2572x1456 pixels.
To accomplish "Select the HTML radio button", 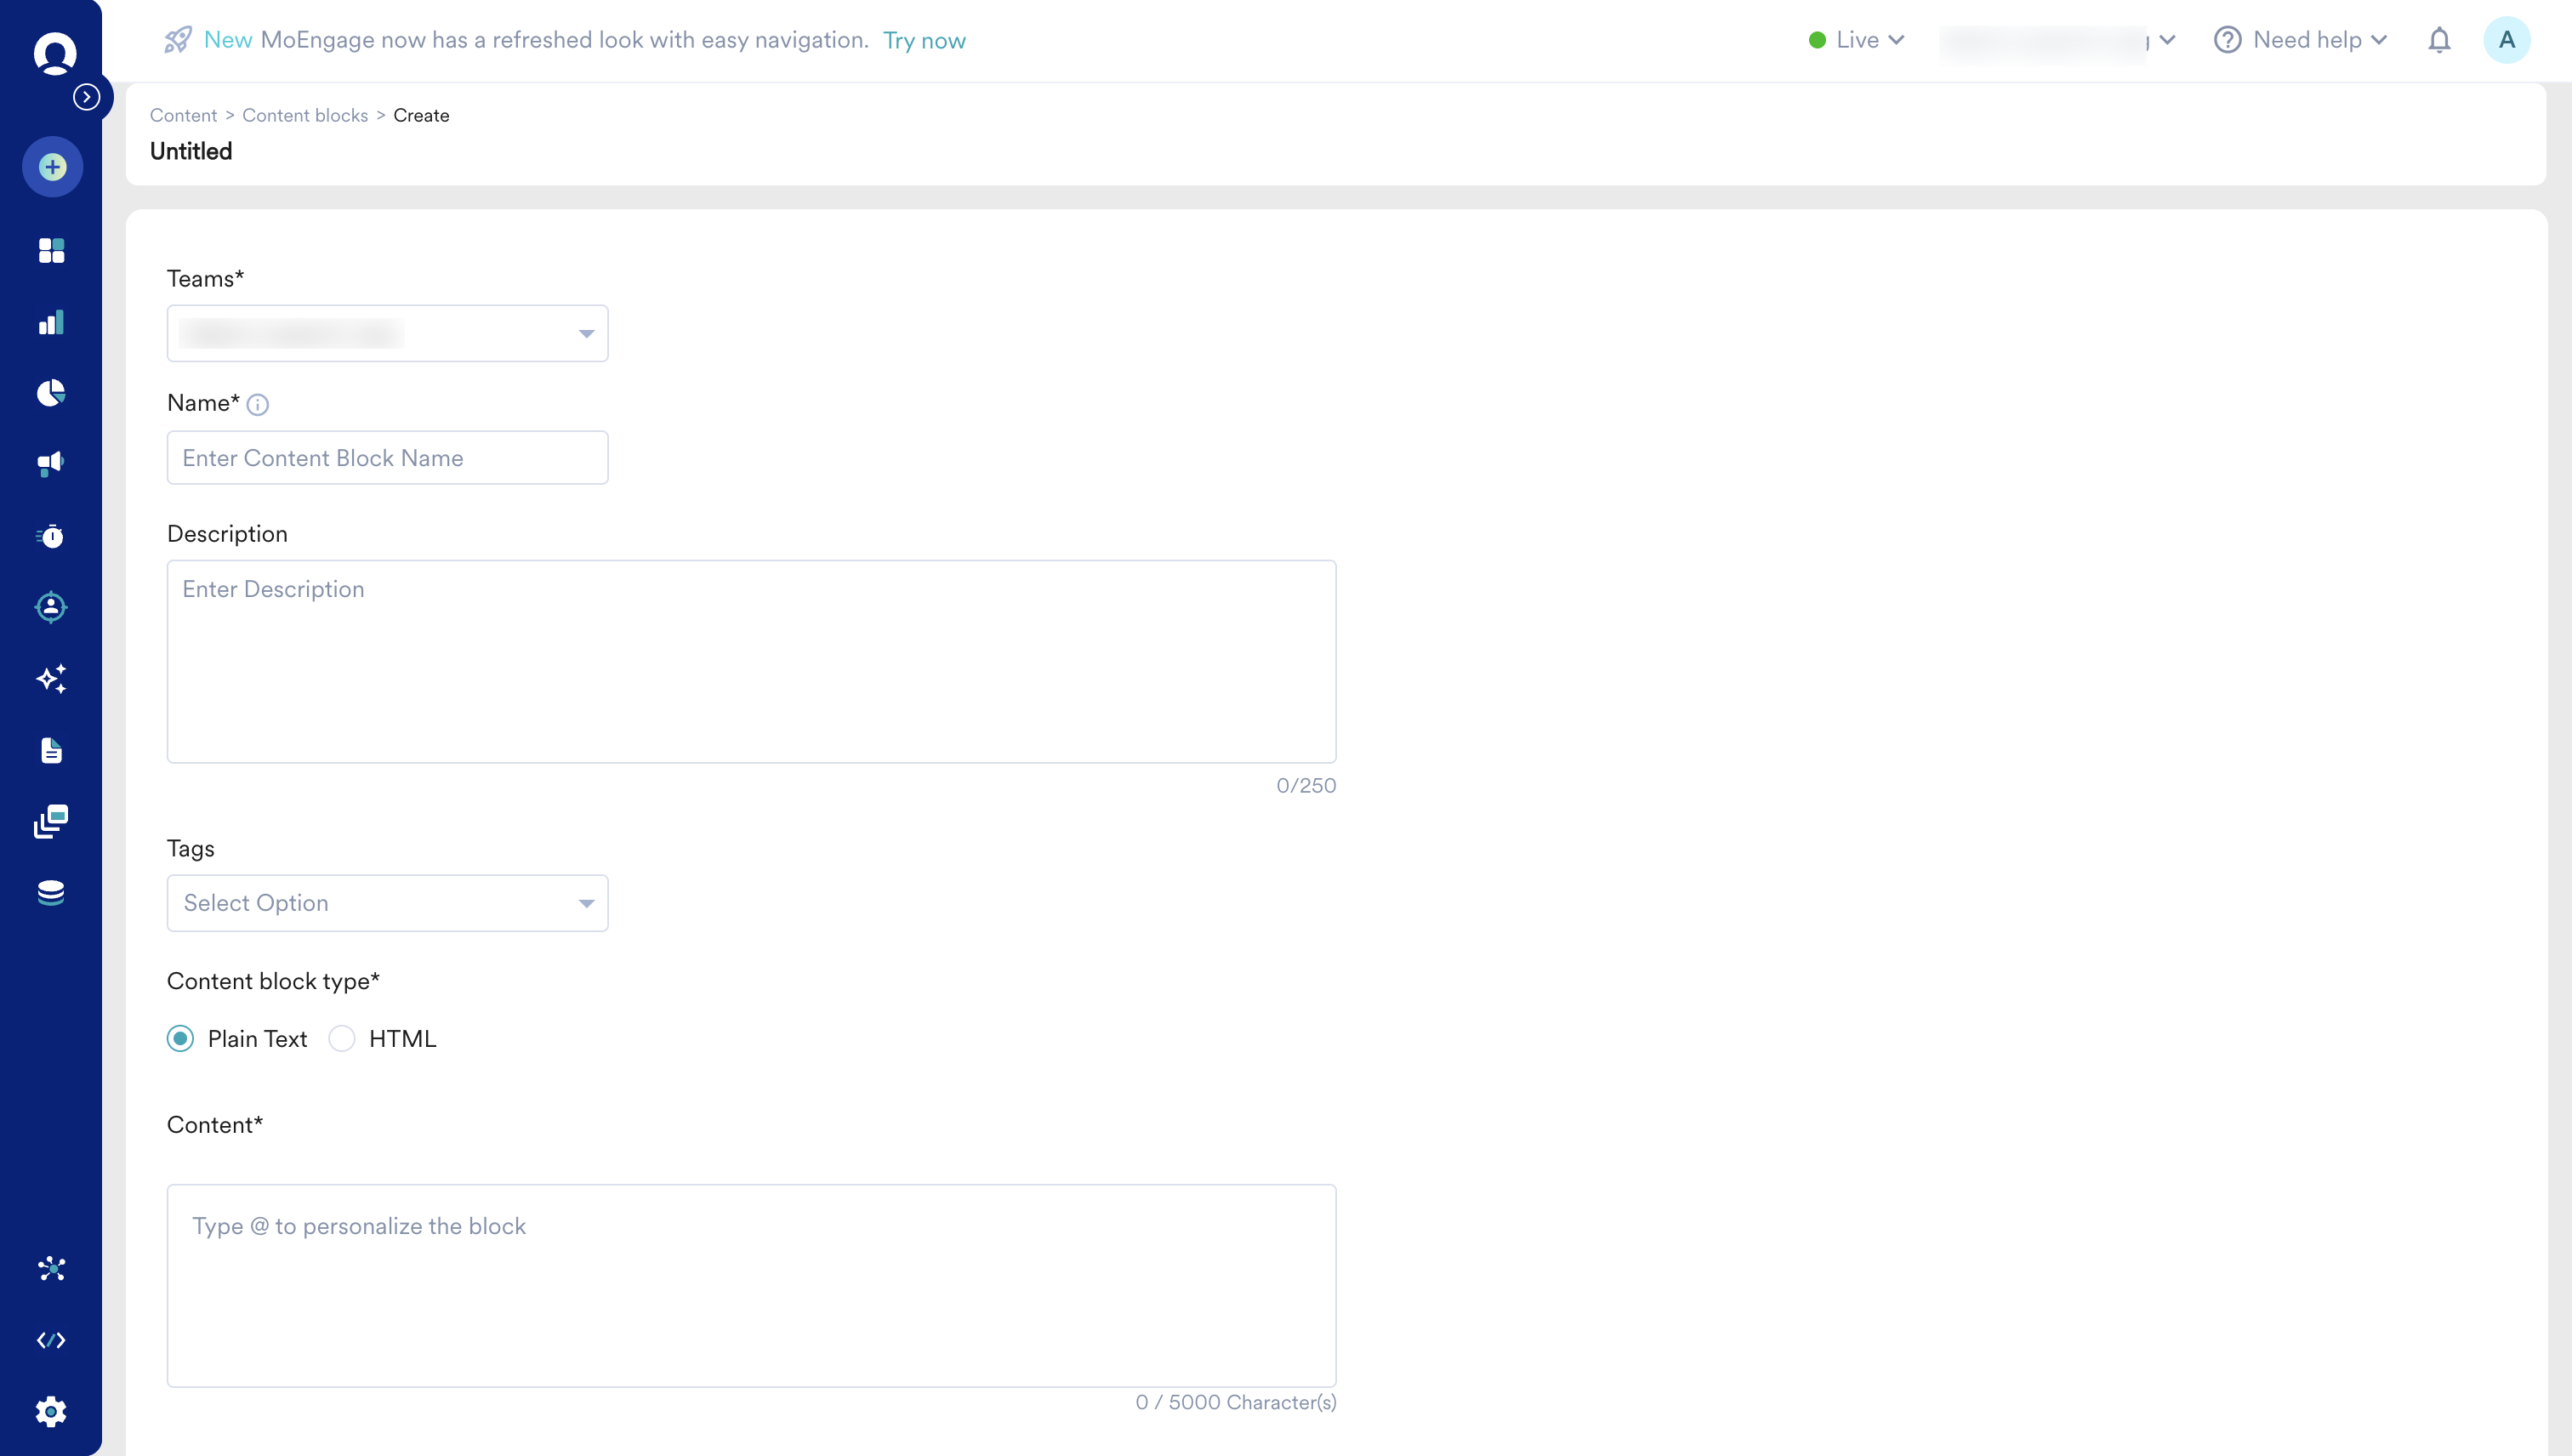I will pos(342,1039).
